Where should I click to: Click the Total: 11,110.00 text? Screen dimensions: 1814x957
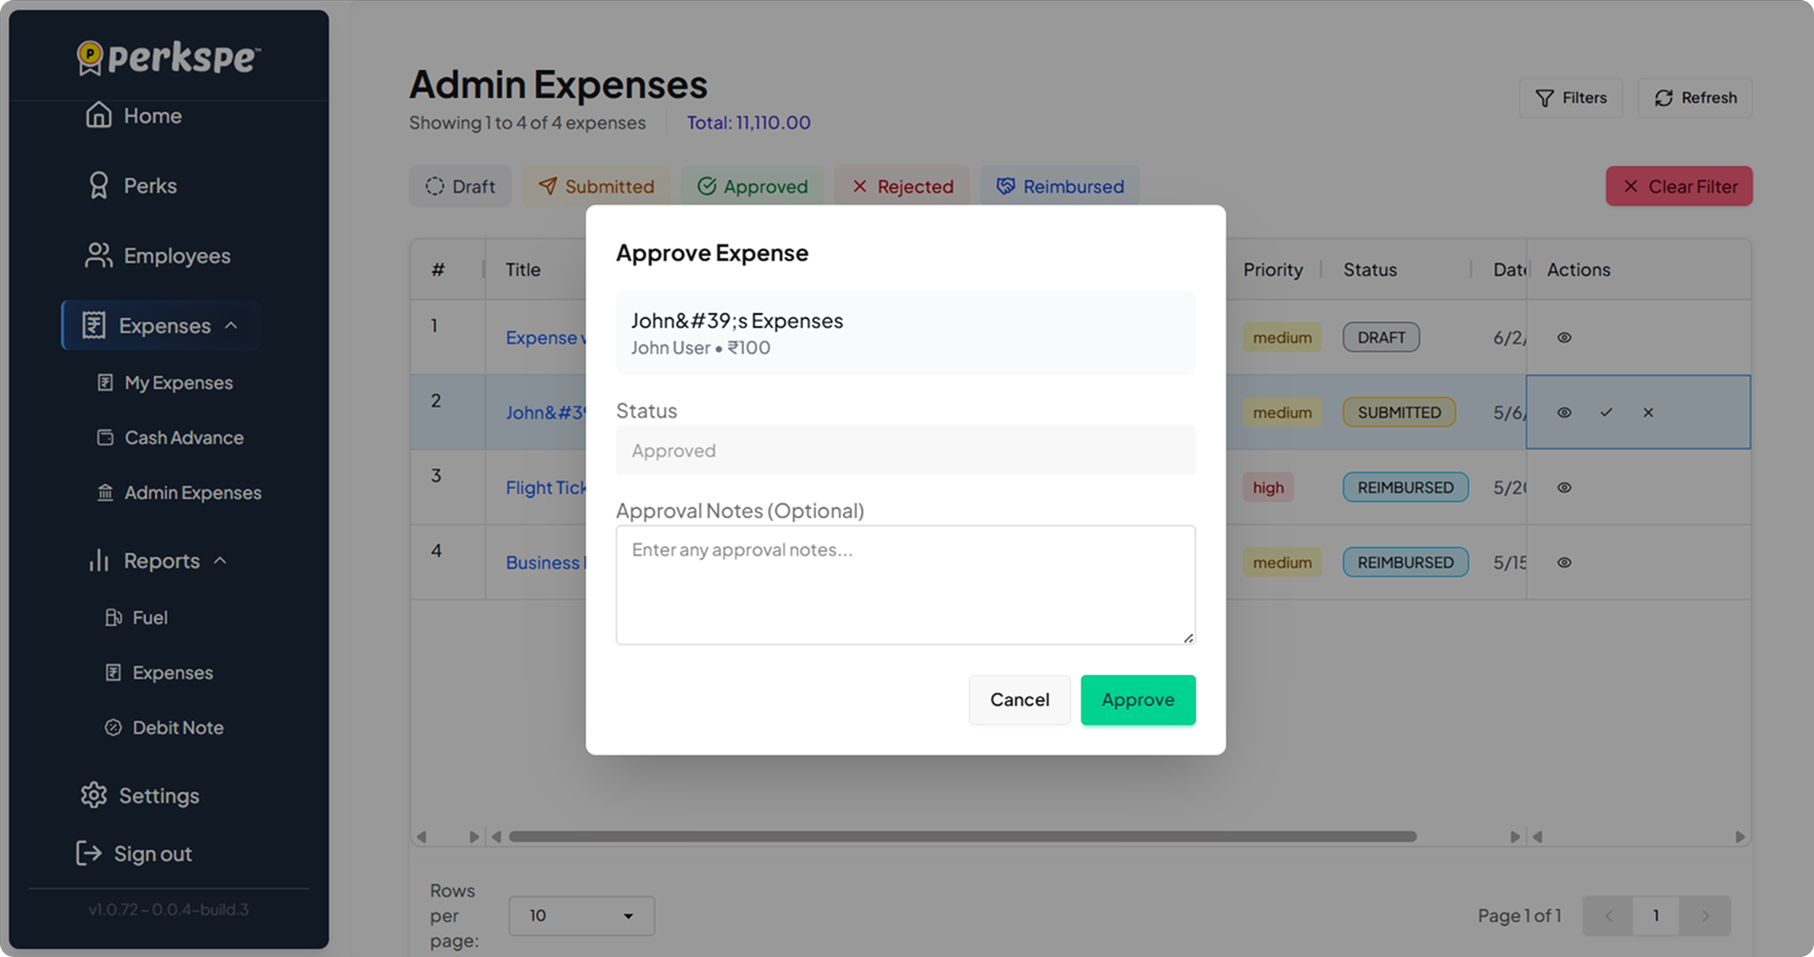pyautogui.click(x=748, y=123)
